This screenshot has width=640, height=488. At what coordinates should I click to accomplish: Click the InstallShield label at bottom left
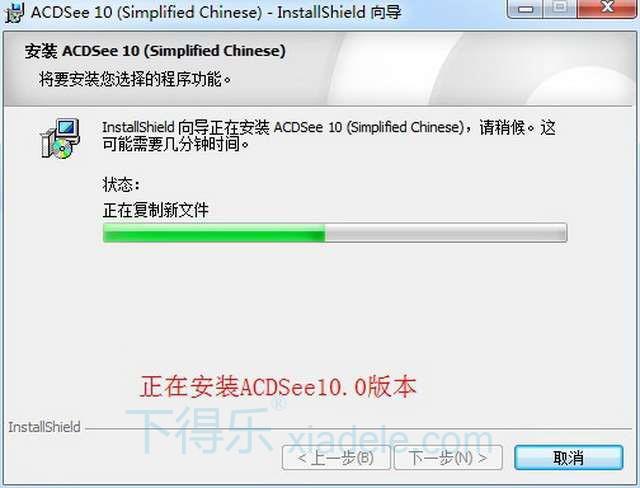click(44, 427)
